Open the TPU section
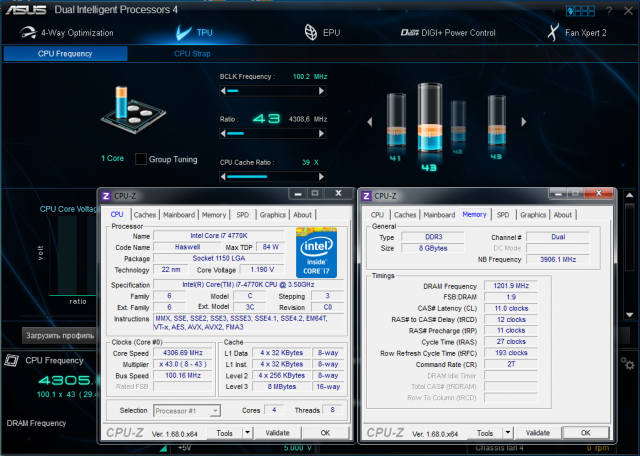This screenshot has height=456, width=640. point(194,33)
